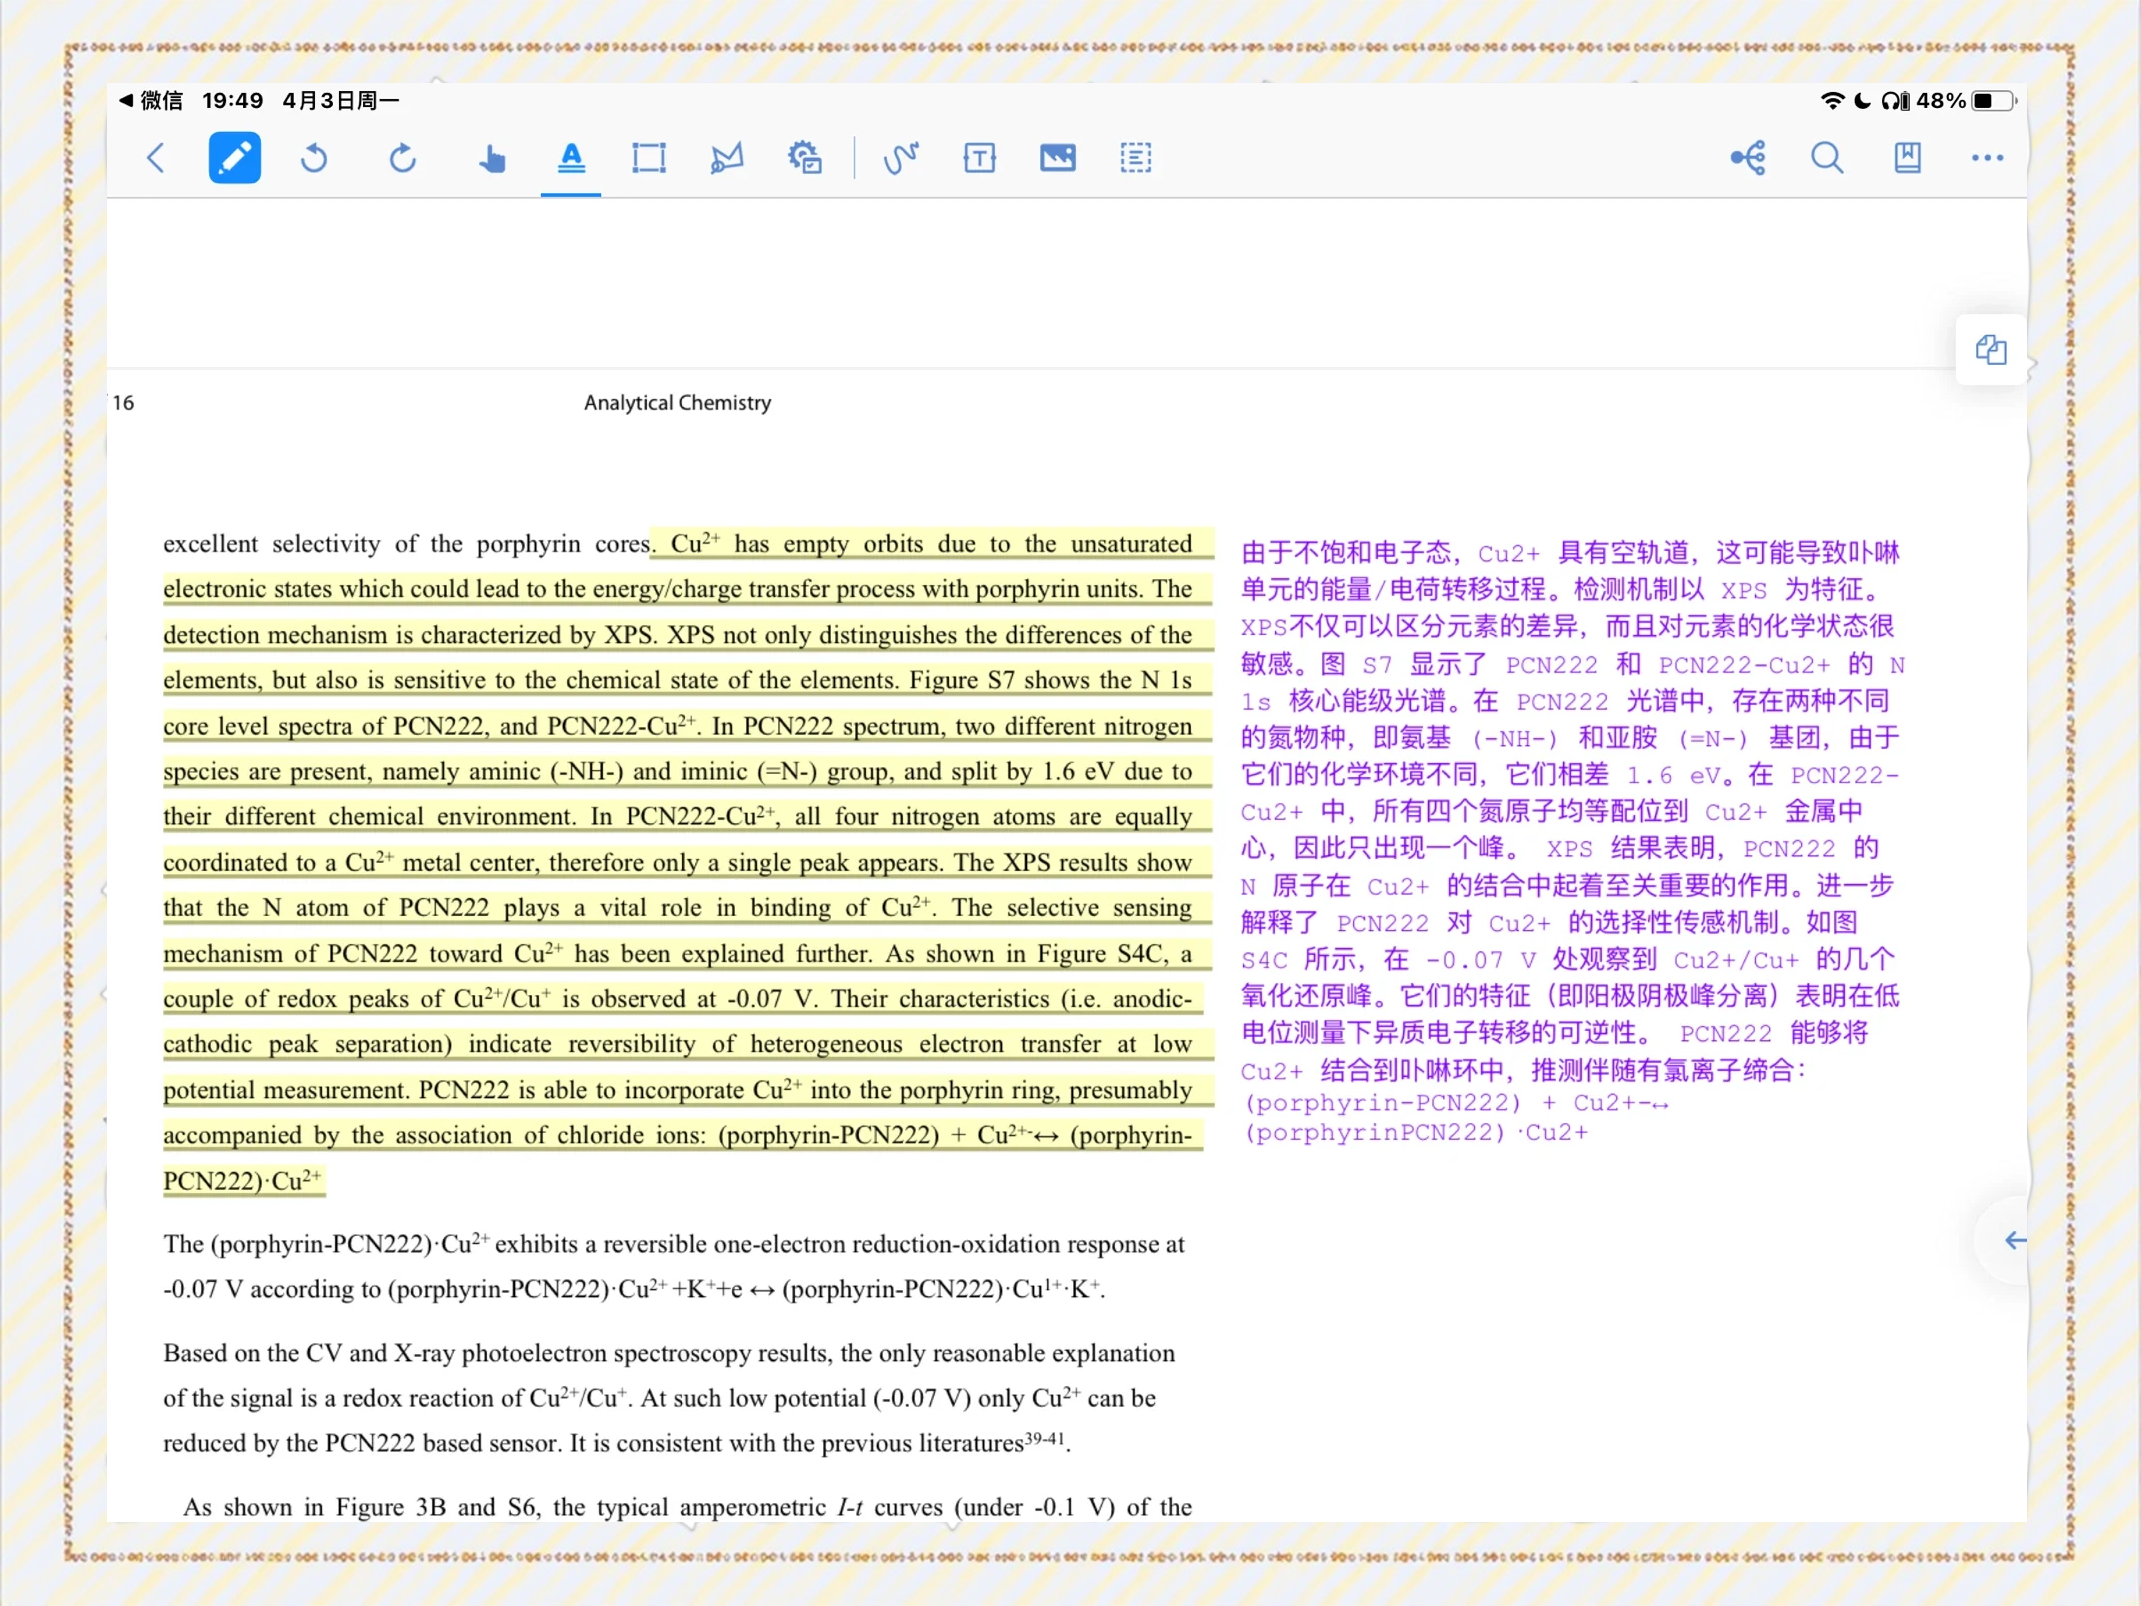Tap the headphones status icon
The width and height of the screenshot is (2141, 1606).
click(1896, 101)
